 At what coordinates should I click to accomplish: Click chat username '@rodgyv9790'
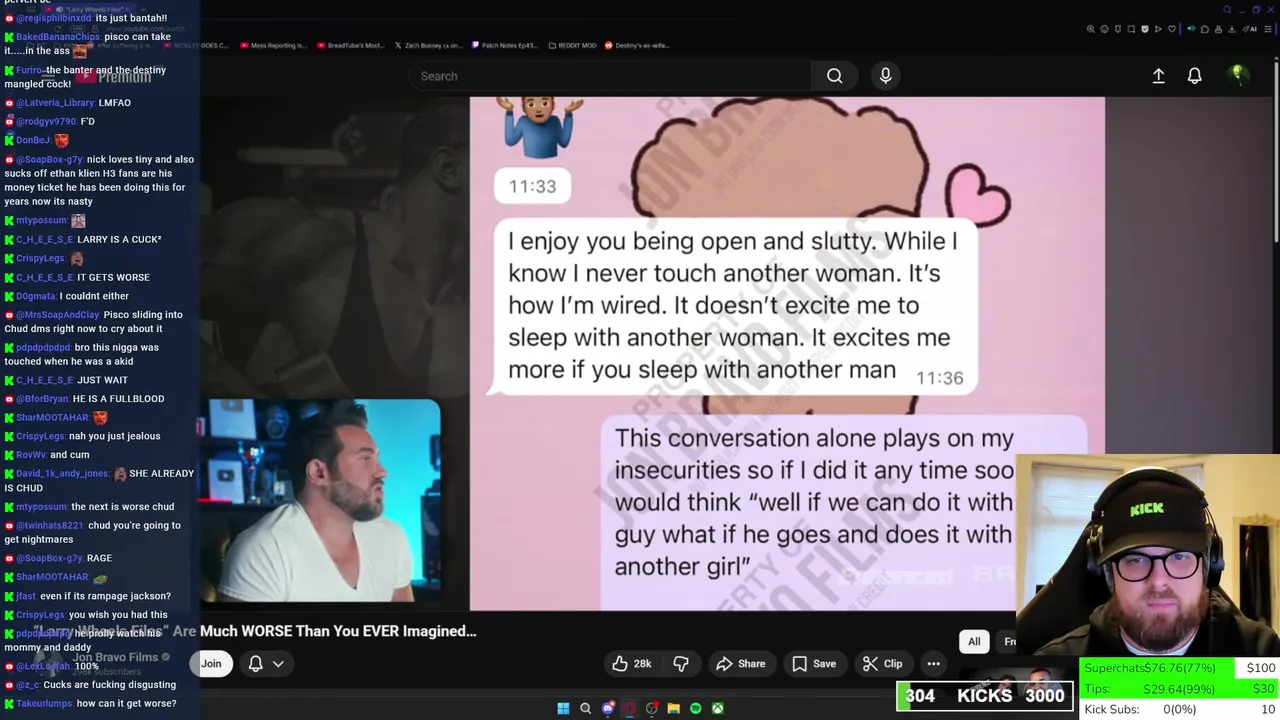(x=46, y=121)
